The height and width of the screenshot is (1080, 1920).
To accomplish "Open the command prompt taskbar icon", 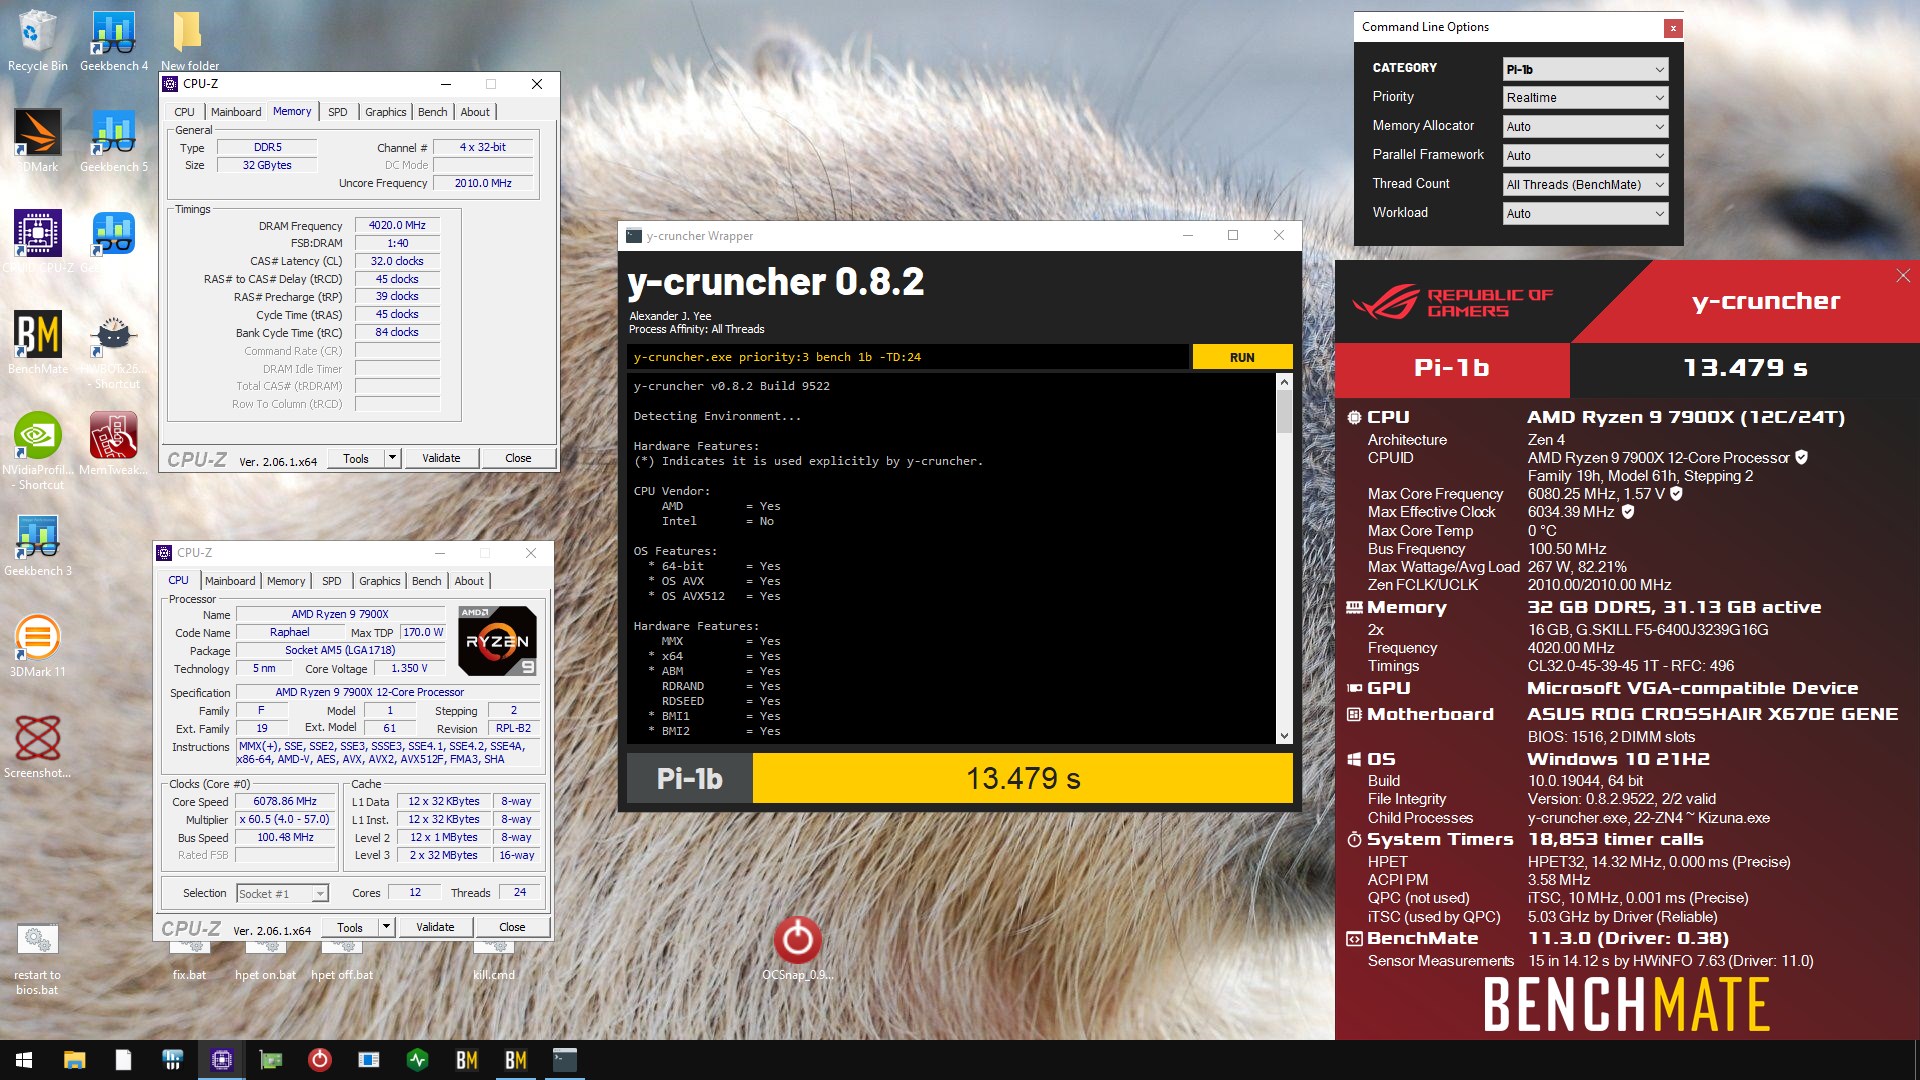I will [565, 1060].
